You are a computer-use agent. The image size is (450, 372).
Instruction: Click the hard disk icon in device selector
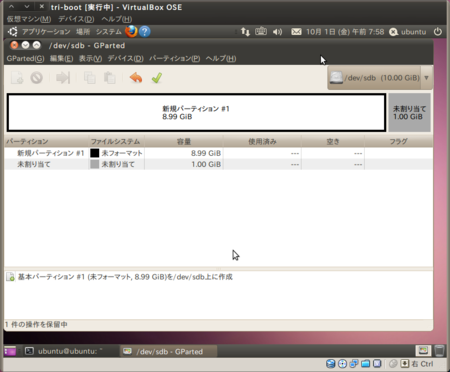[336, 78]
